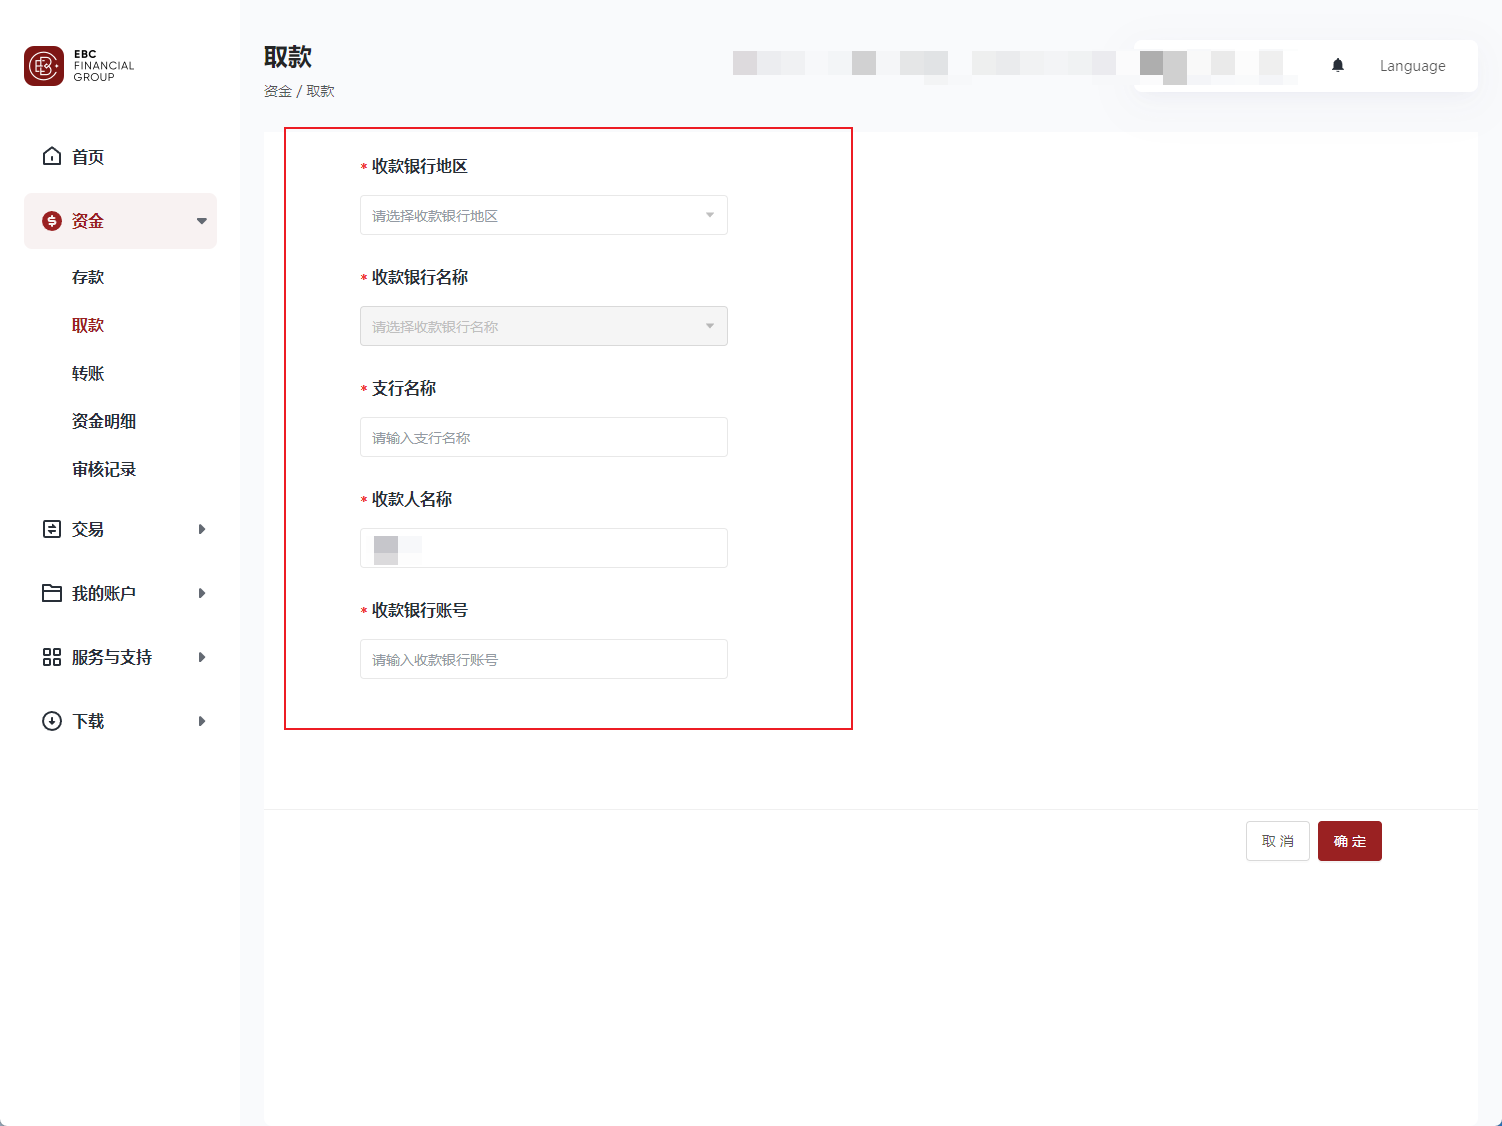Select the 取款 submenu item
The height and width of the screenshot is (1126, 1502).
tap(88, 325)
